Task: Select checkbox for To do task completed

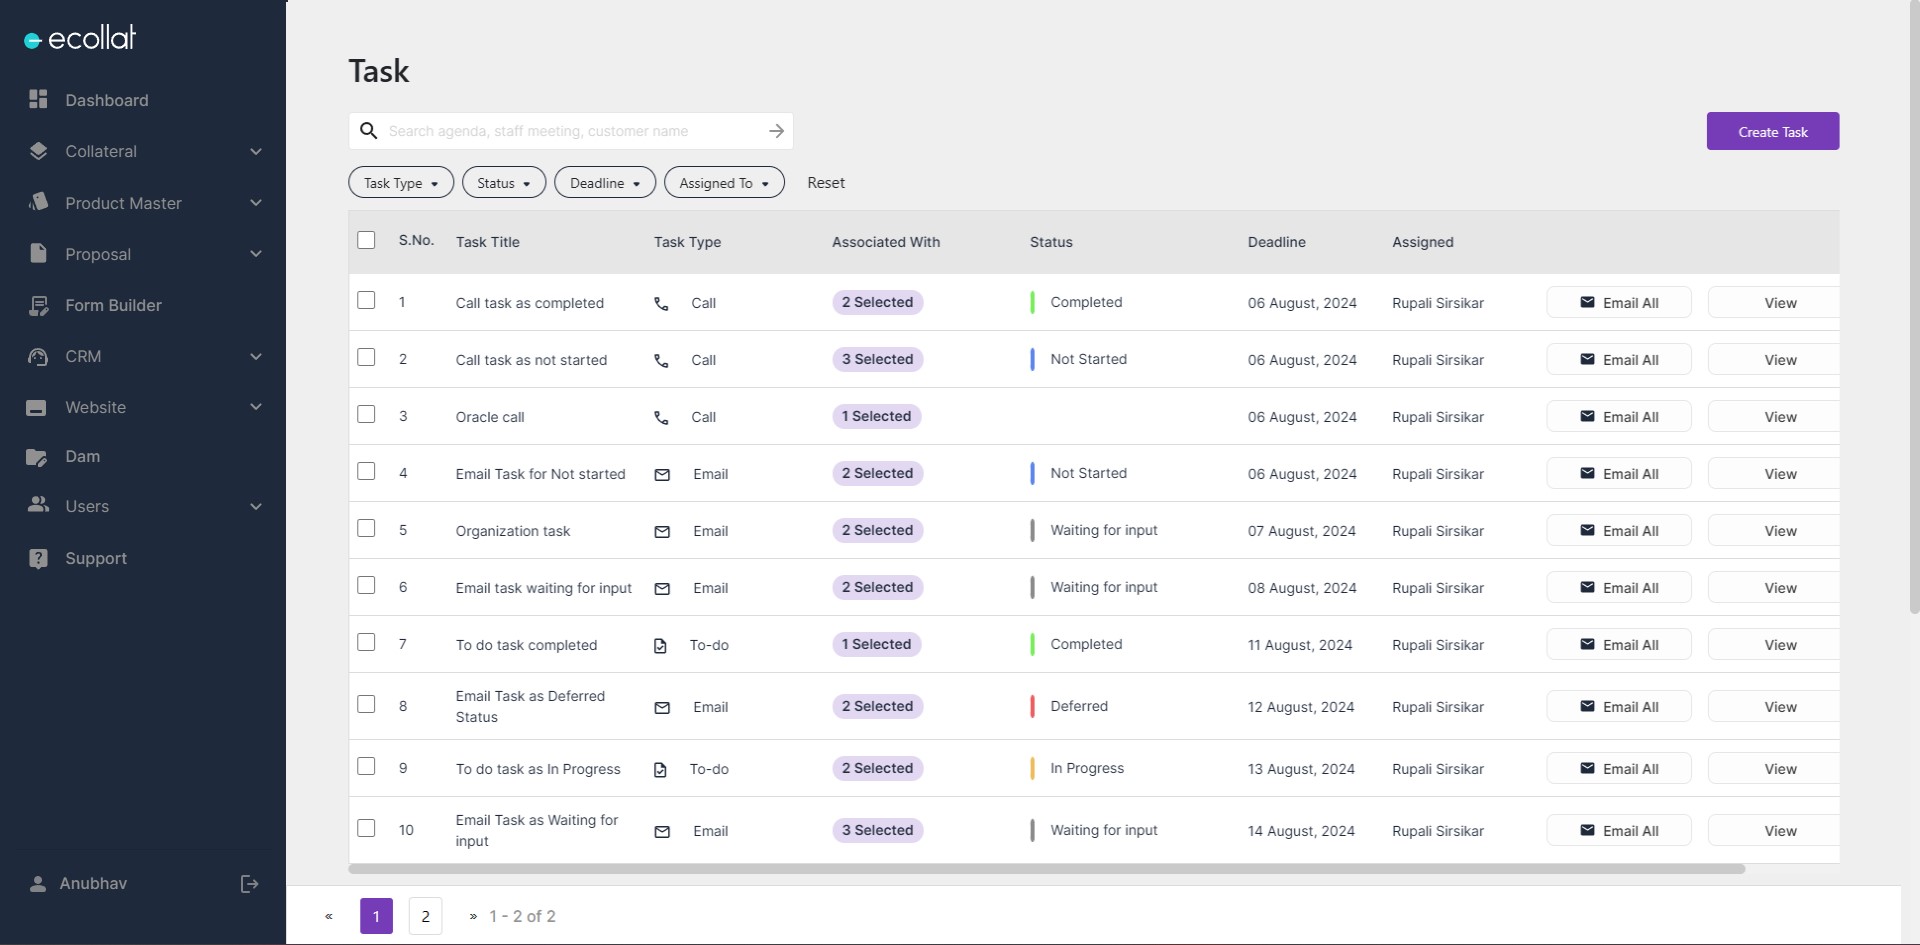Action: pos(366,642)
